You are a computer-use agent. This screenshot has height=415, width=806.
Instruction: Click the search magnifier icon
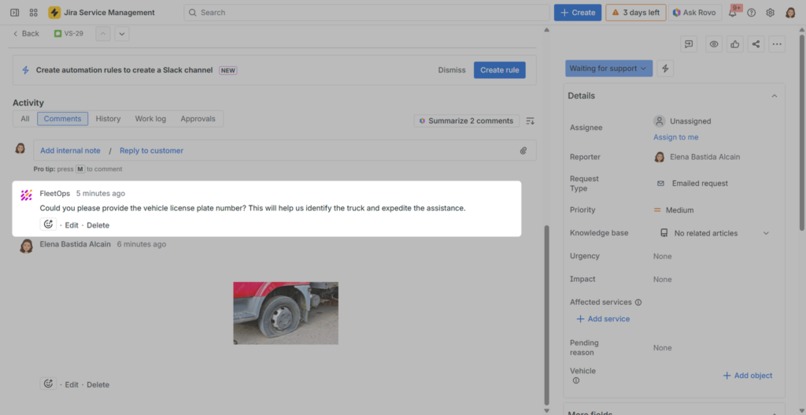(x=193, y=12)
